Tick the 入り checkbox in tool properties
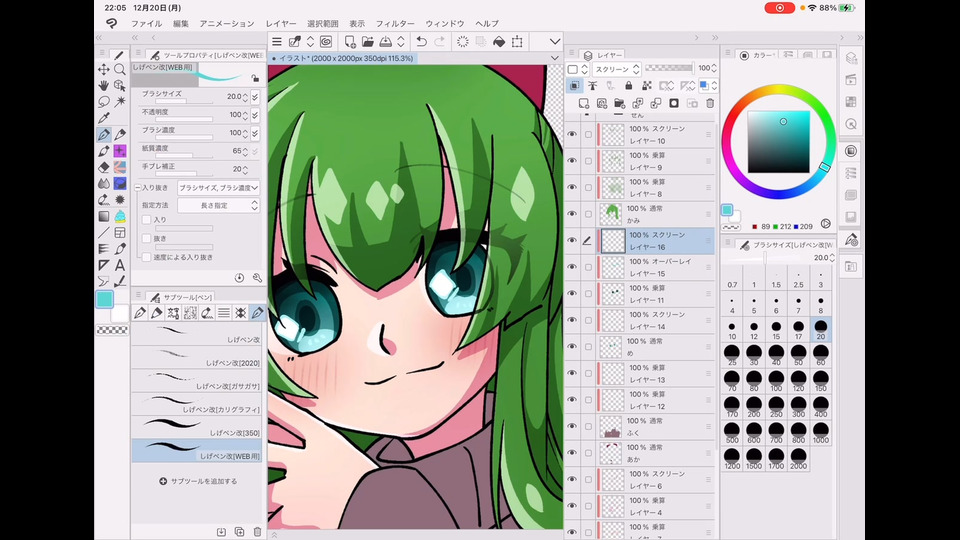 [x=146, y=219]
